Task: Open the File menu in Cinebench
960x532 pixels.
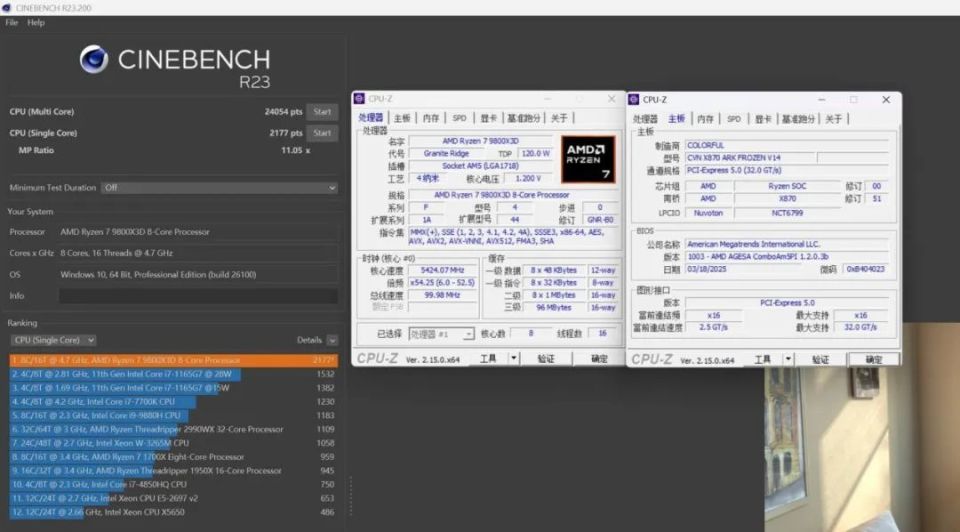Action: pyautogui.click(x=12, y=23)
